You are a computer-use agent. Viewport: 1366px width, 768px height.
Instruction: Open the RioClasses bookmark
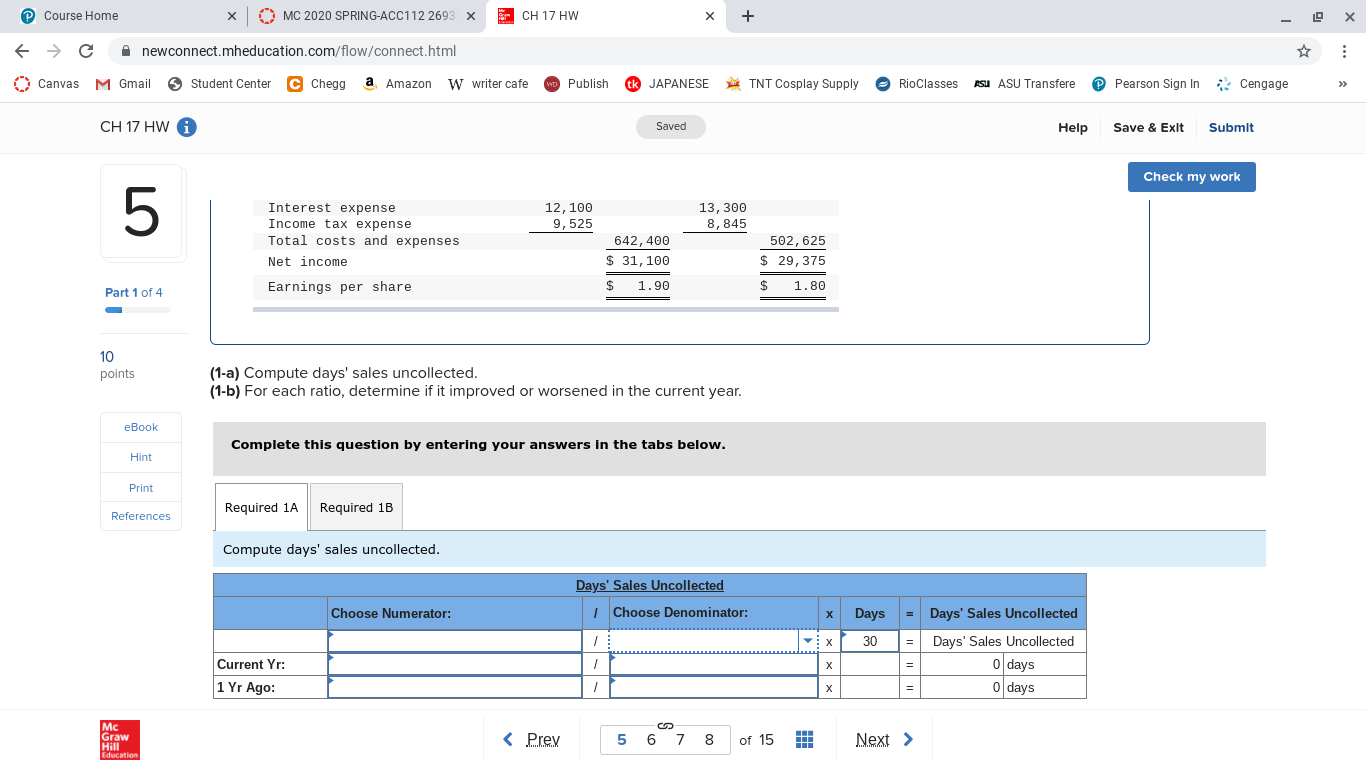click(x=917, y=84)
